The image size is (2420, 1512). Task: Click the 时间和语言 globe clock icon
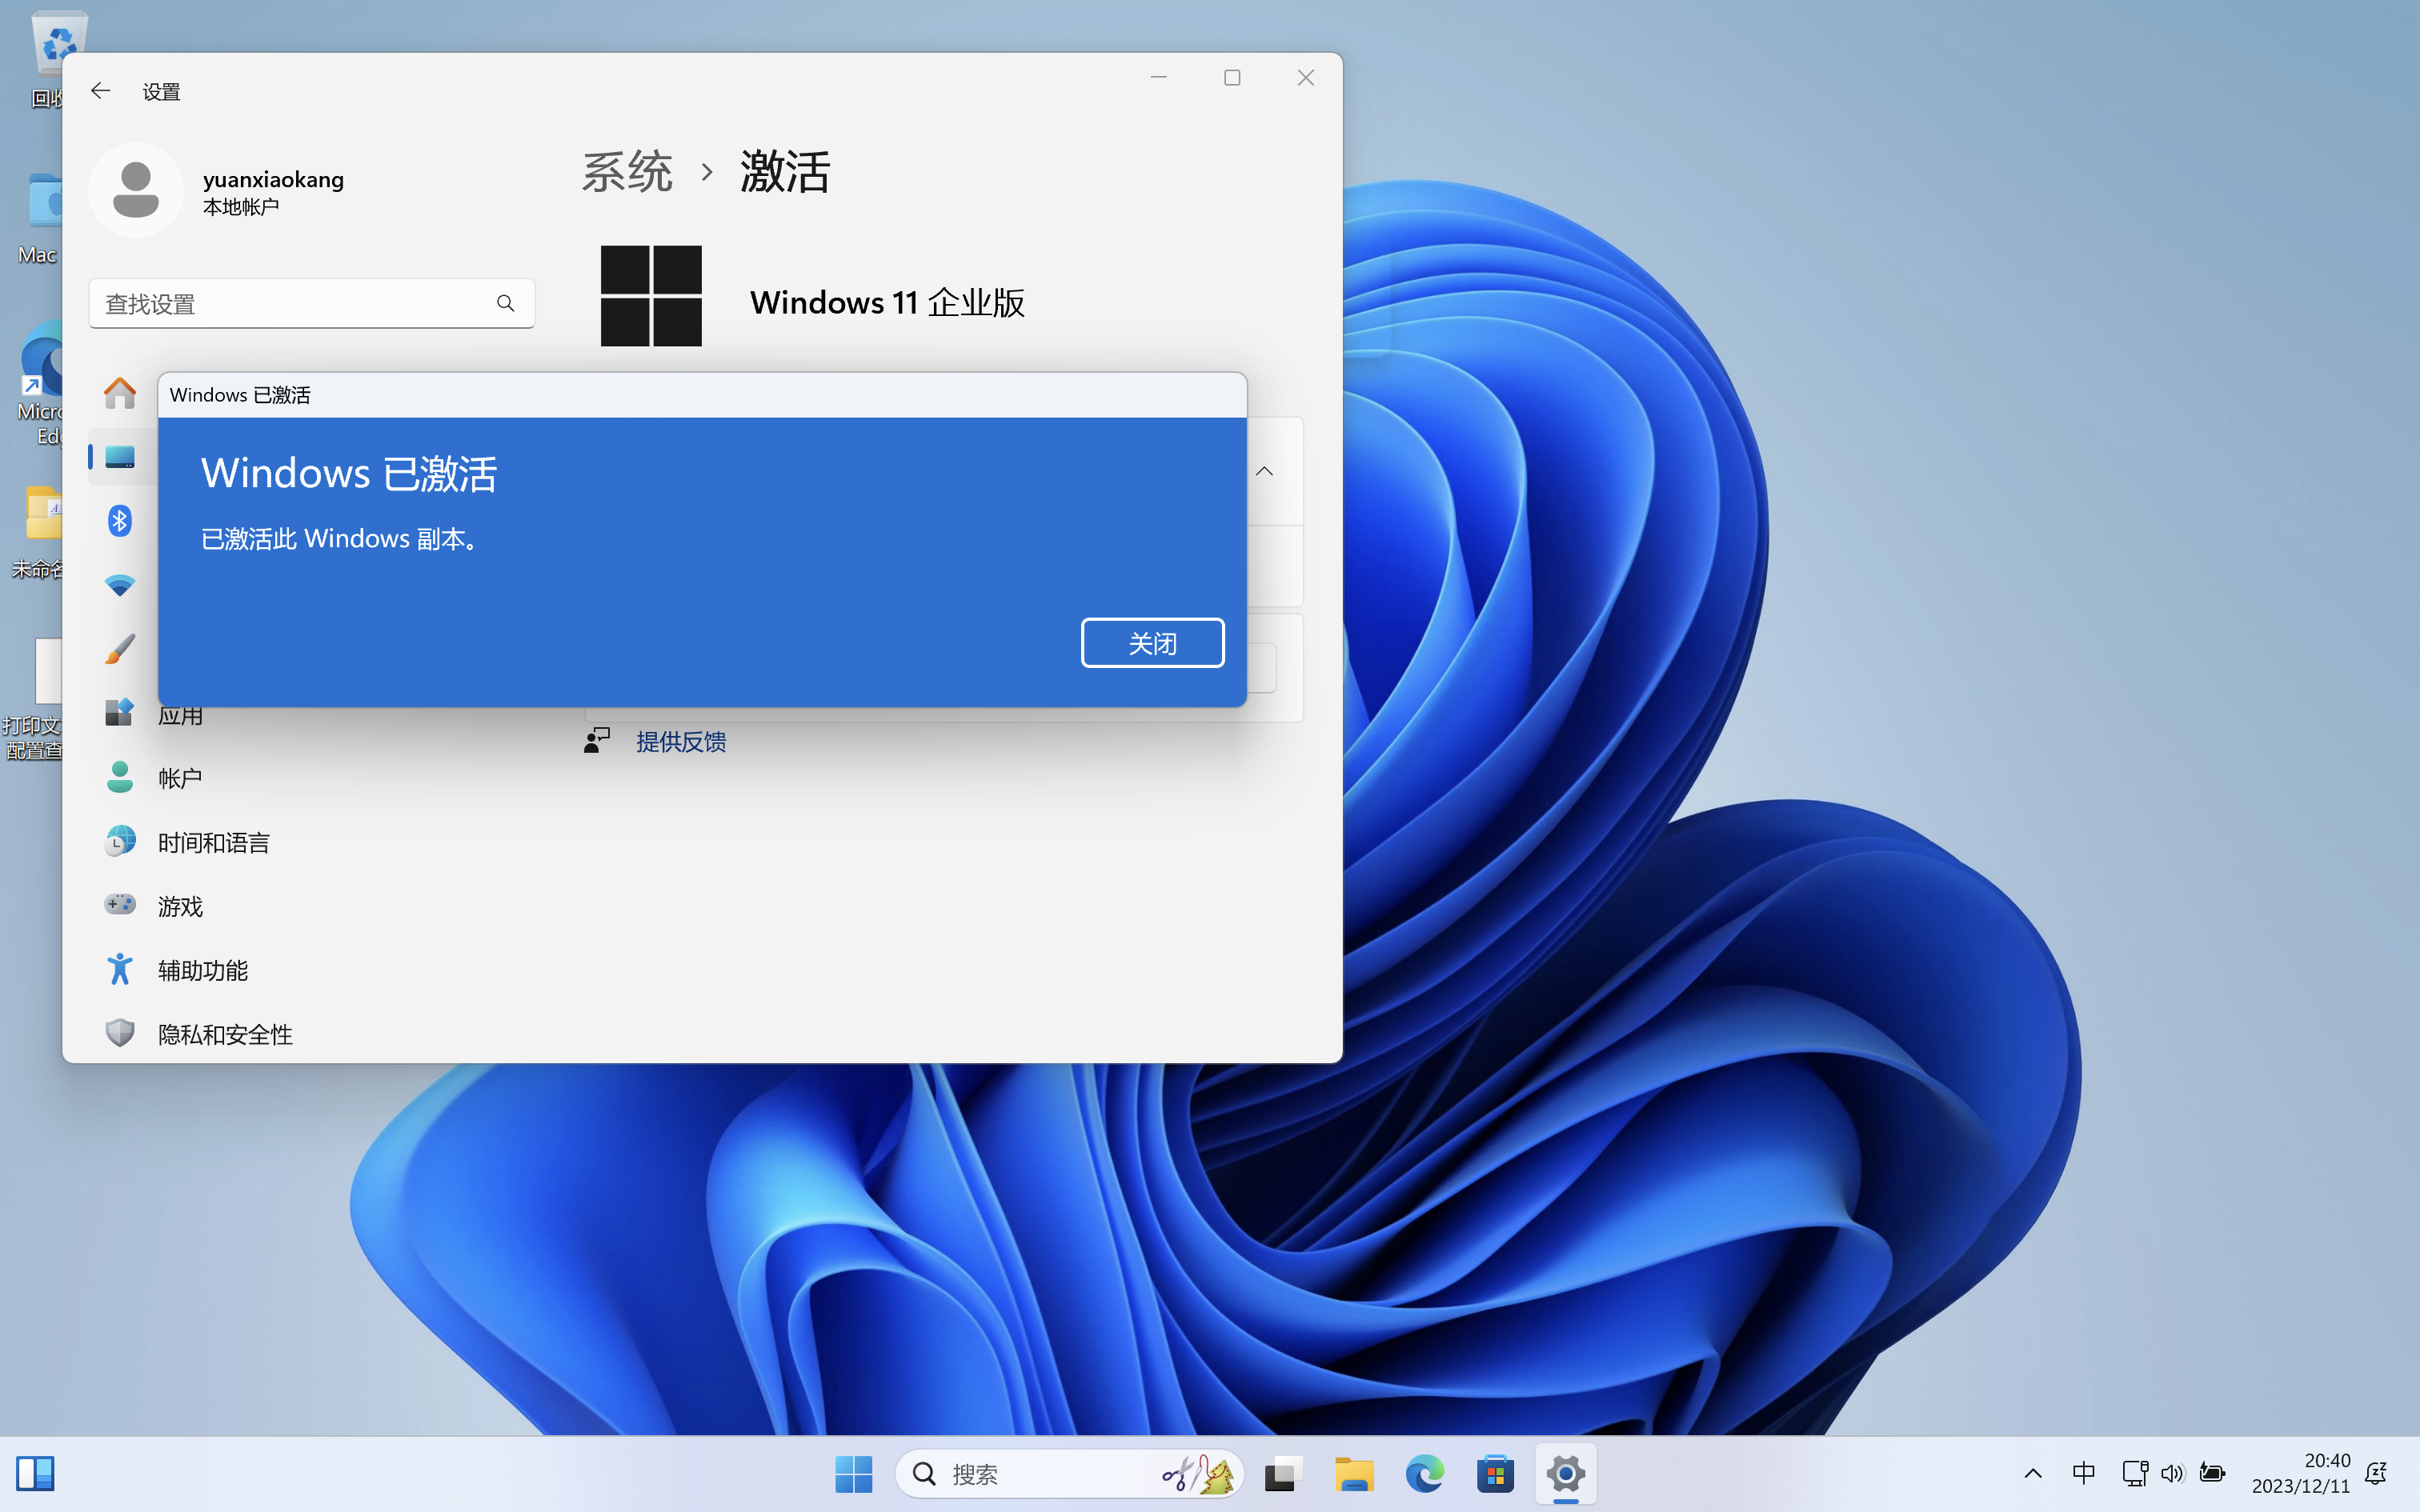tap(120, 841)
